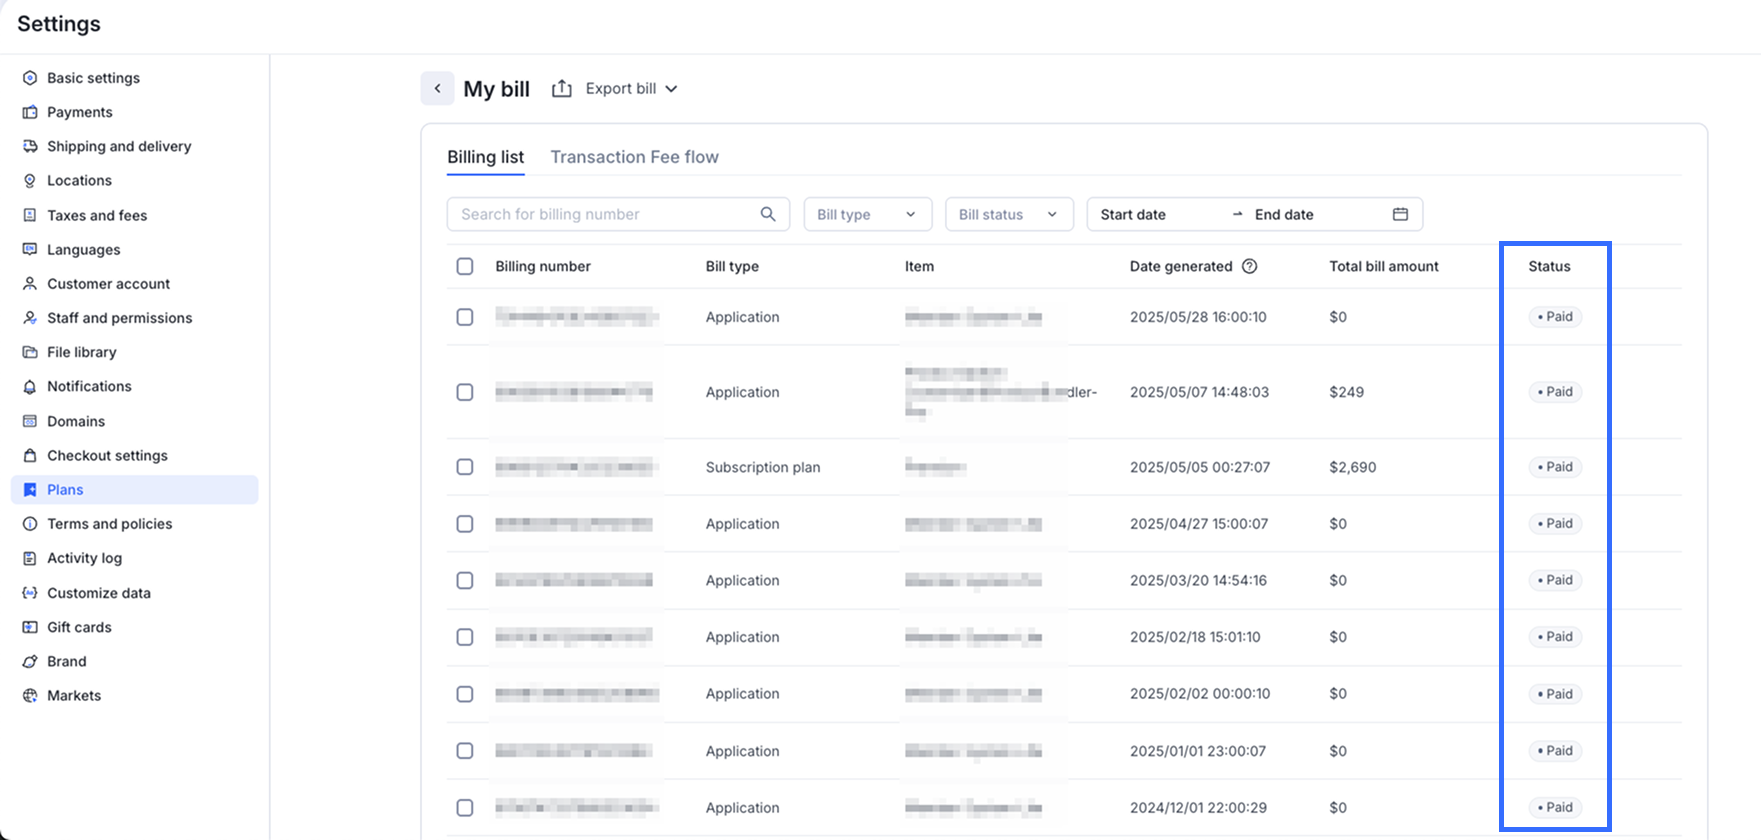Toggle the select-all checkbox in table header
This screenshot has width=1761, height=840.
click(465, 266)
